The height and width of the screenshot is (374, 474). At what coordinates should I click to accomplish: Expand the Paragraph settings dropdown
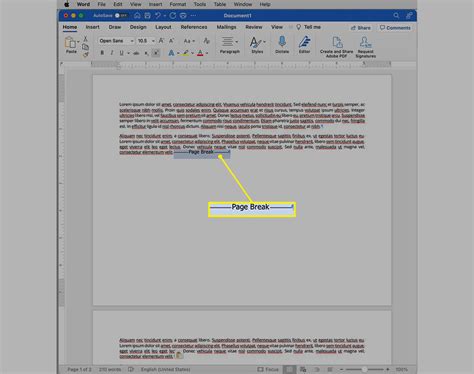coord(230,45)
